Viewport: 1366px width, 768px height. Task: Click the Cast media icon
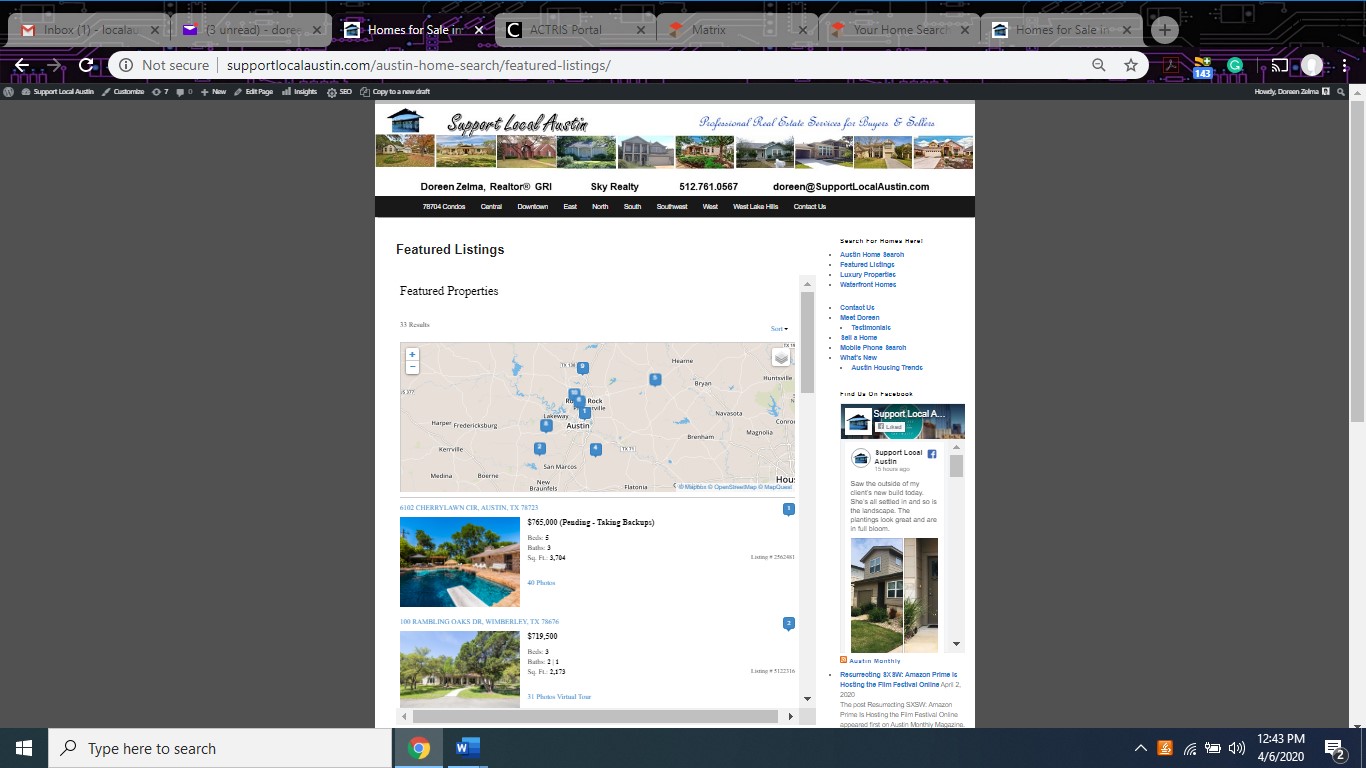(1279, 66)
